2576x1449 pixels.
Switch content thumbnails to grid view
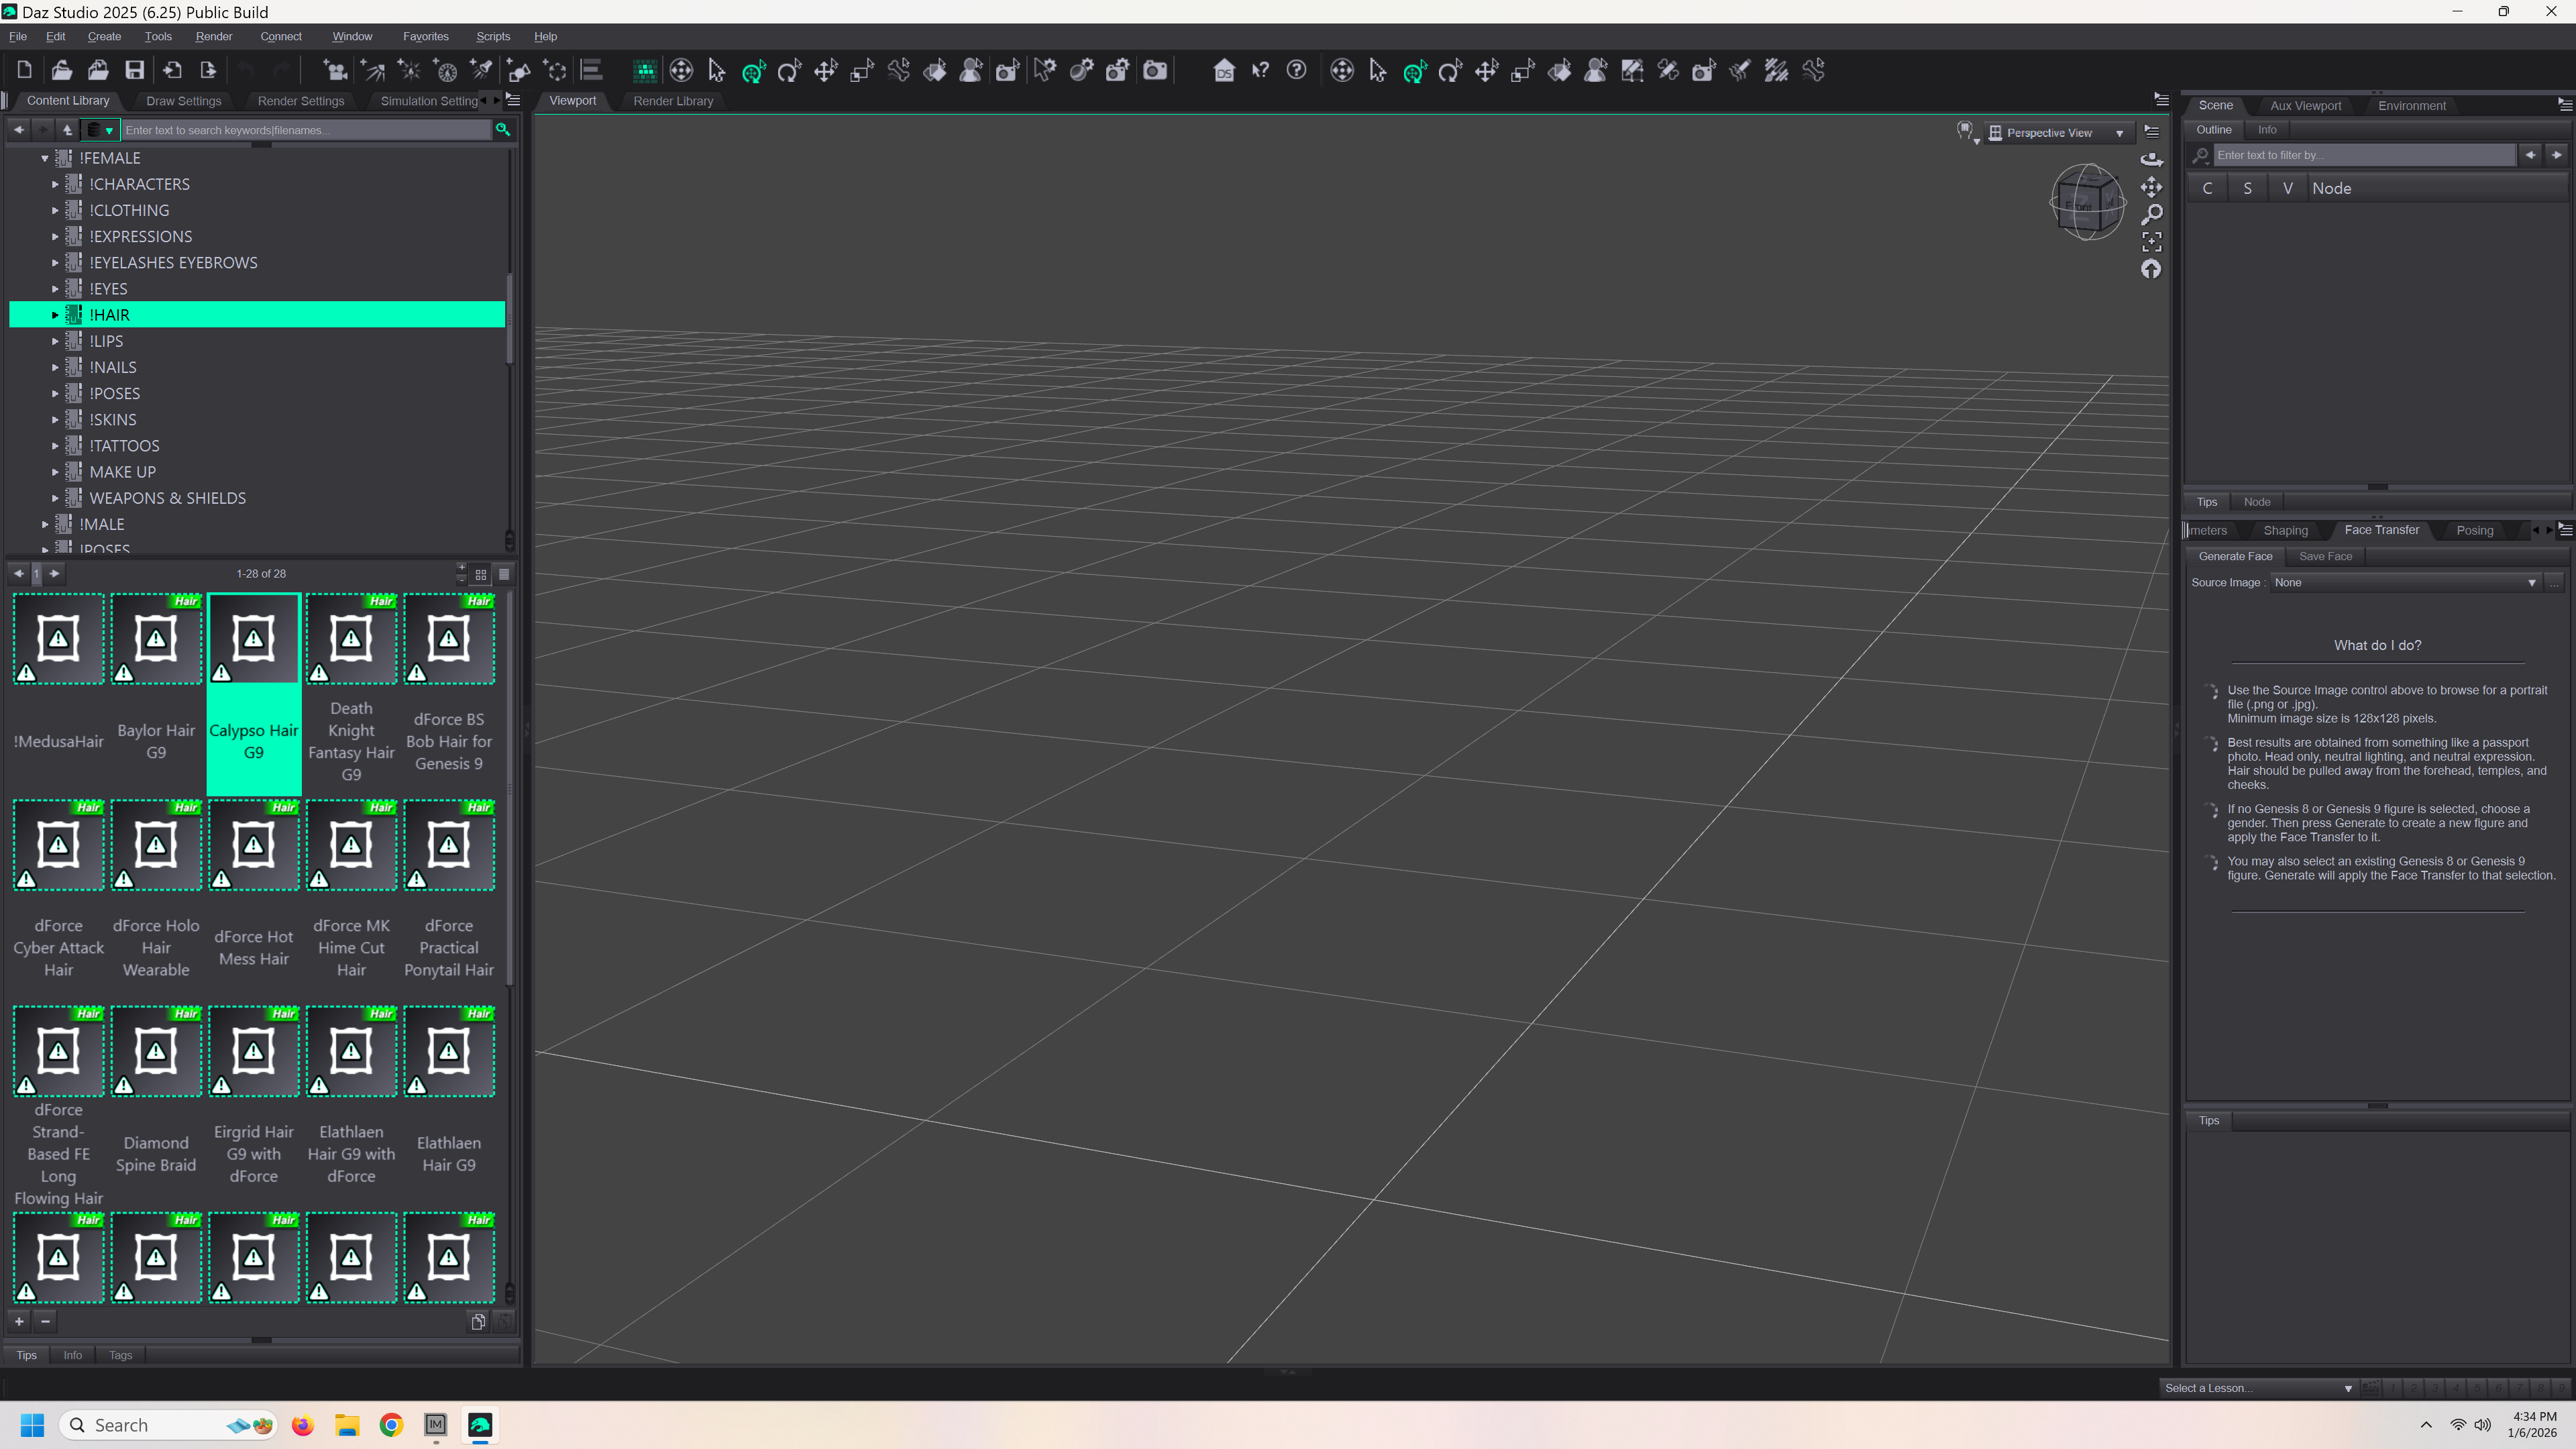481,574
